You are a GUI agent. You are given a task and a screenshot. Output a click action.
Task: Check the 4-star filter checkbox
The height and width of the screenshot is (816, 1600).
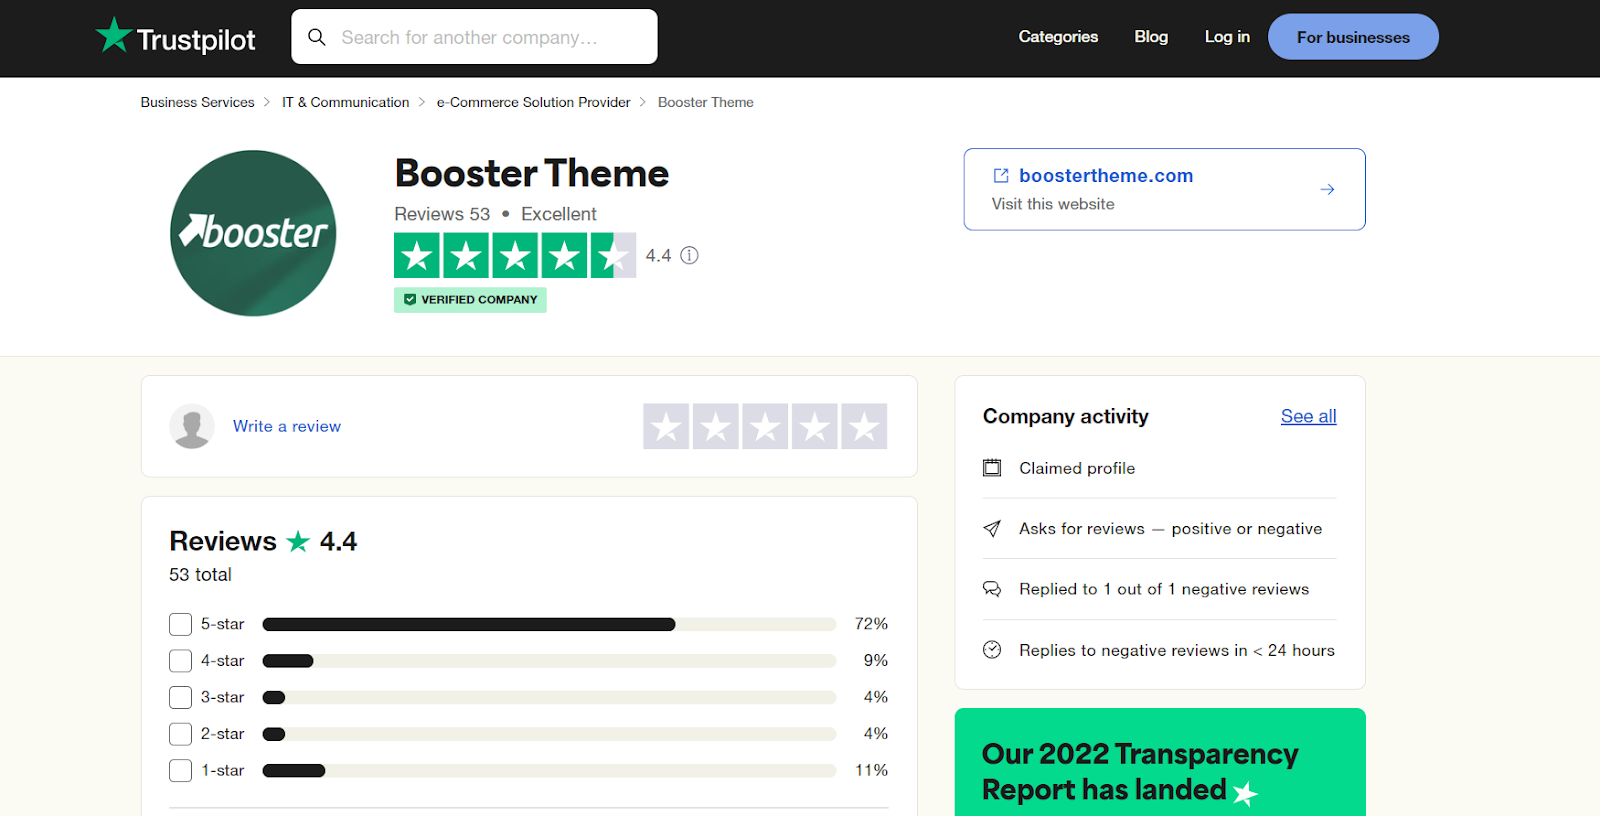click(x=180, y=661)
